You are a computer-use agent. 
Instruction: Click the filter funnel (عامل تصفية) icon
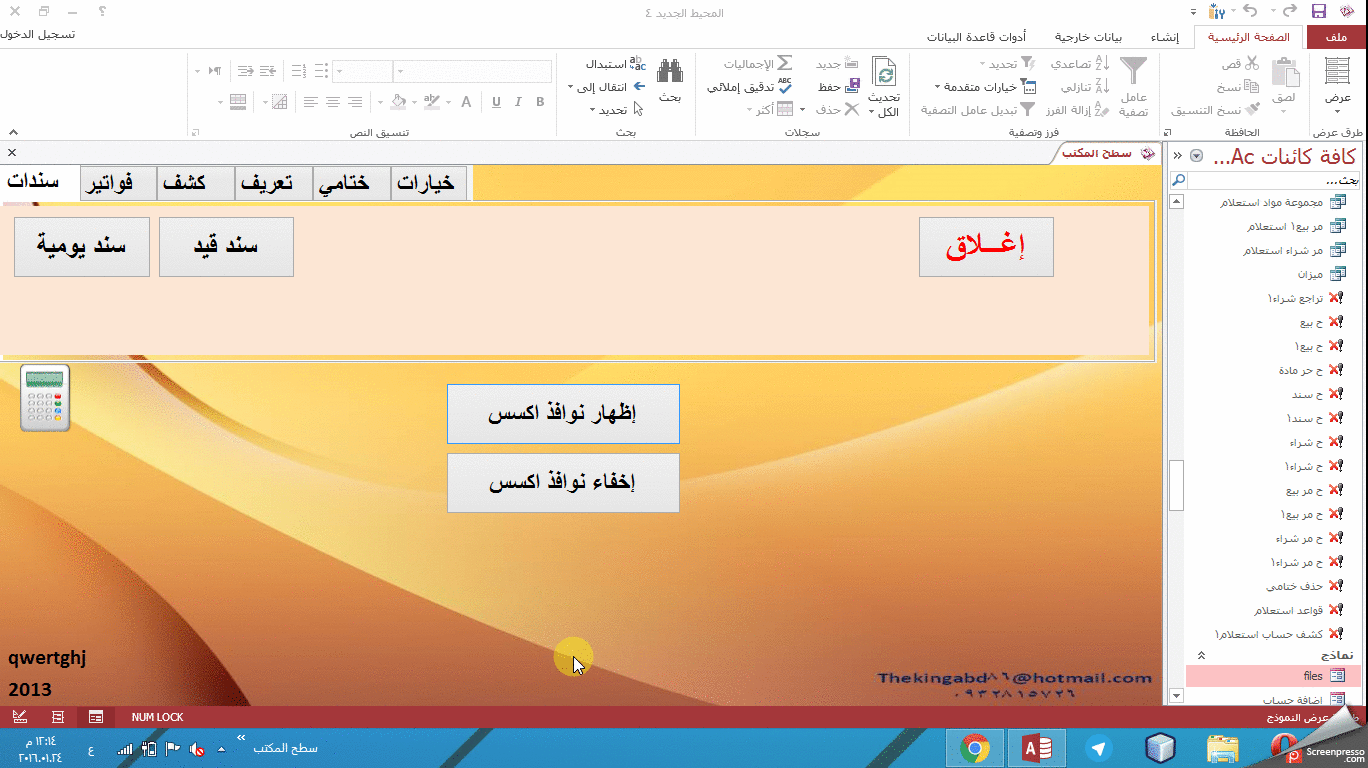click(1134, 72)
